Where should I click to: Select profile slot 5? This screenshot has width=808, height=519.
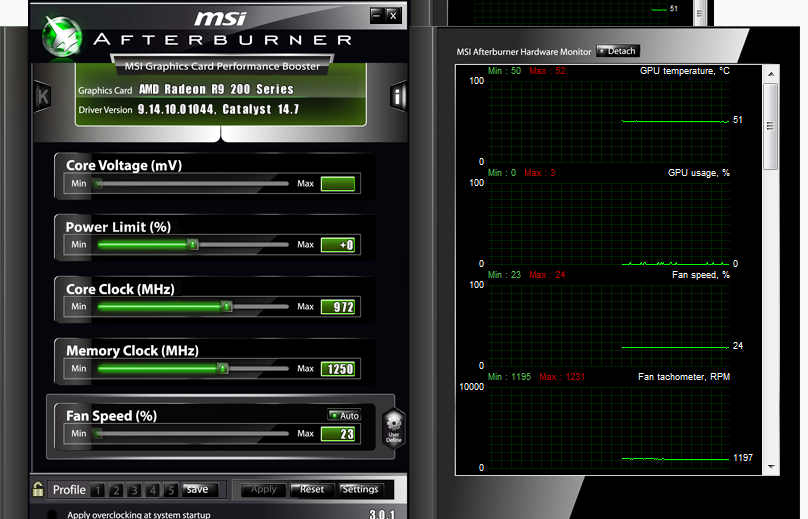click(x=171, y=490)
